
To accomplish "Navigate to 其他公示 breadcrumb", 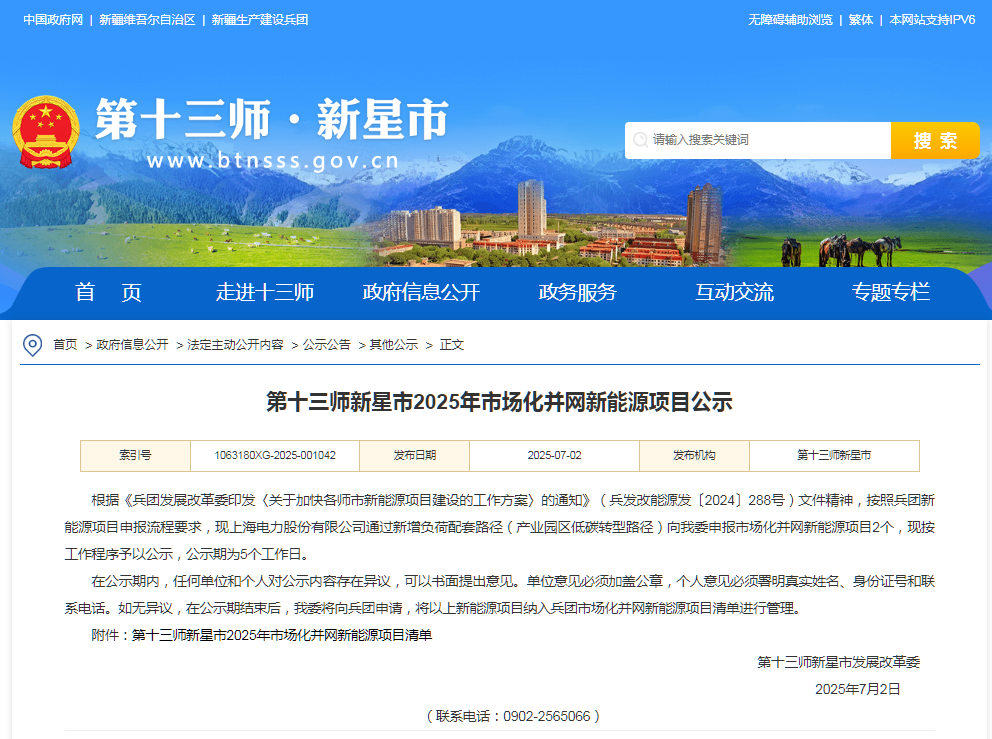I will point(394,345).
